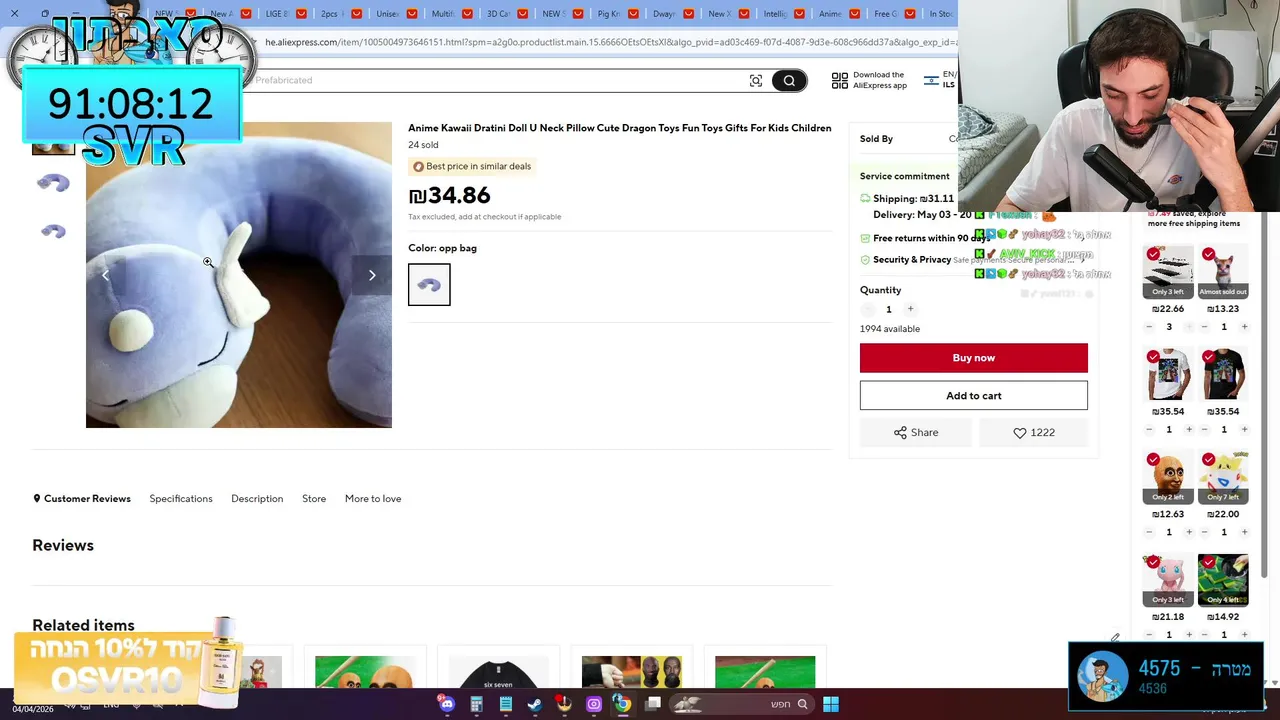The height and width of the screenshot is (720, 1280).
Task: Decrease quantity of ₪22.66 cart item
Action: click(x=1149, y=327)
